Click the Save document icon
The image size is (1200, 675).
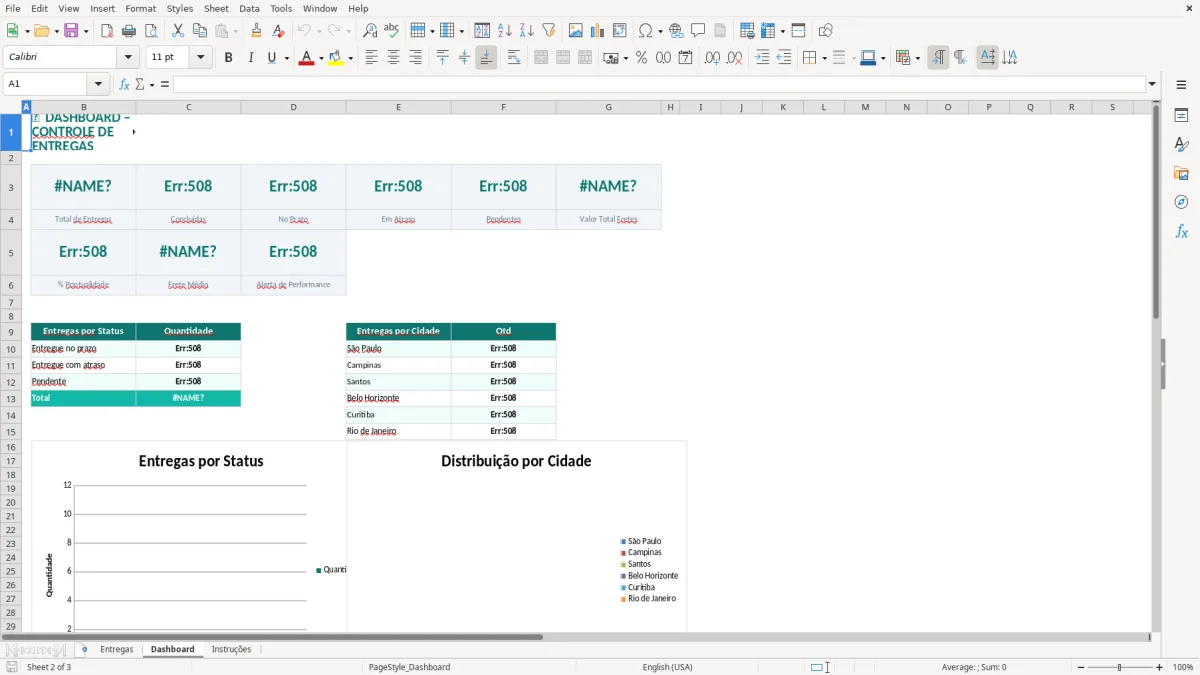(71, 31)
